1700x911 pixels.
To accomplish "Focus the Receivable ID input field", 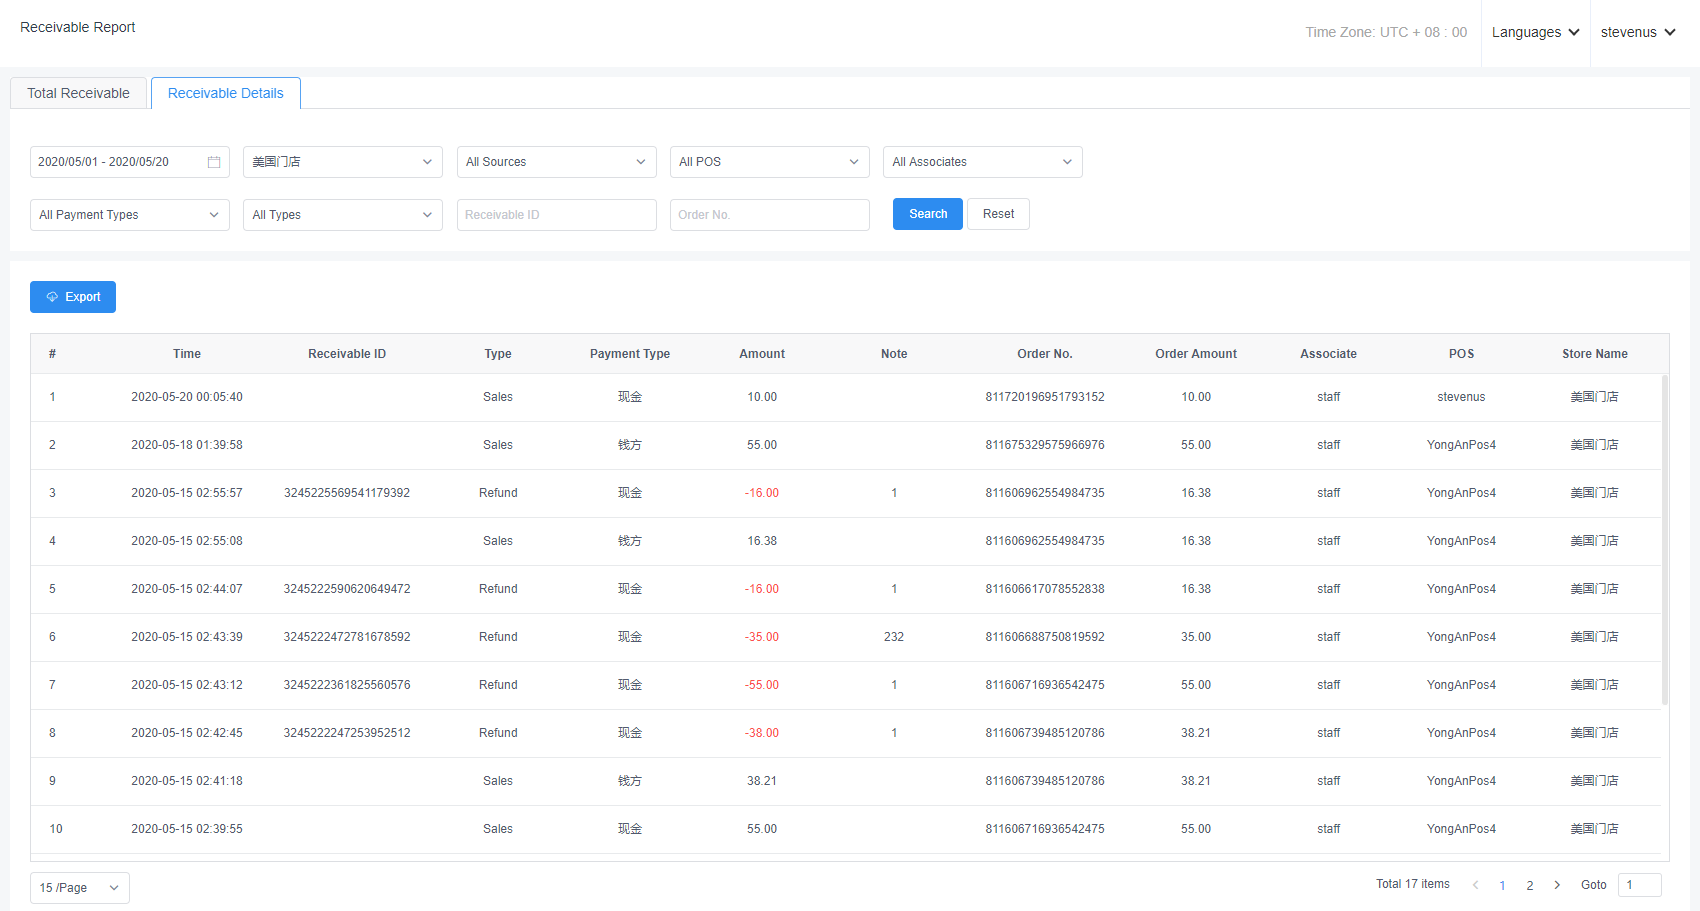I will (556, 215).
